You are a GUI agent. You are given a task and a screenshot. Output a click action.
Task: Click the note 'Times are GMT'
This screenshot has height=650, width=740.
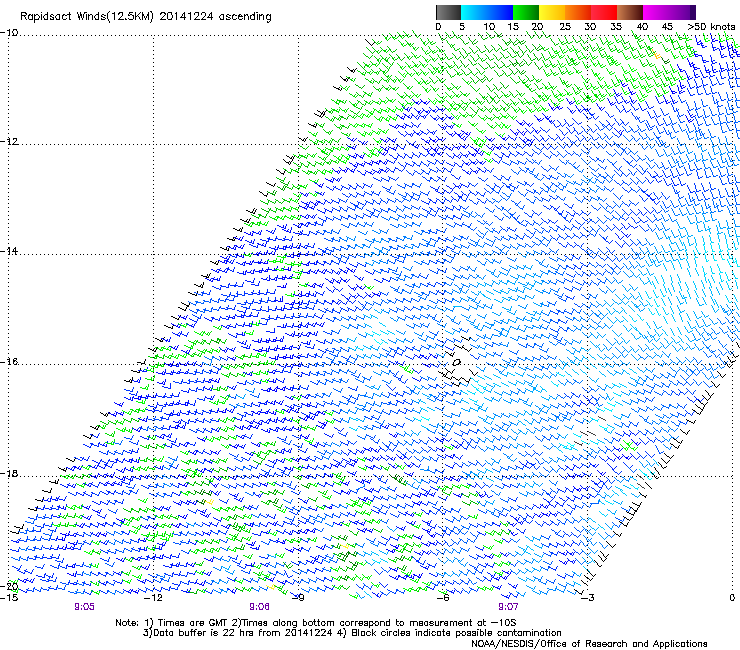192,623
